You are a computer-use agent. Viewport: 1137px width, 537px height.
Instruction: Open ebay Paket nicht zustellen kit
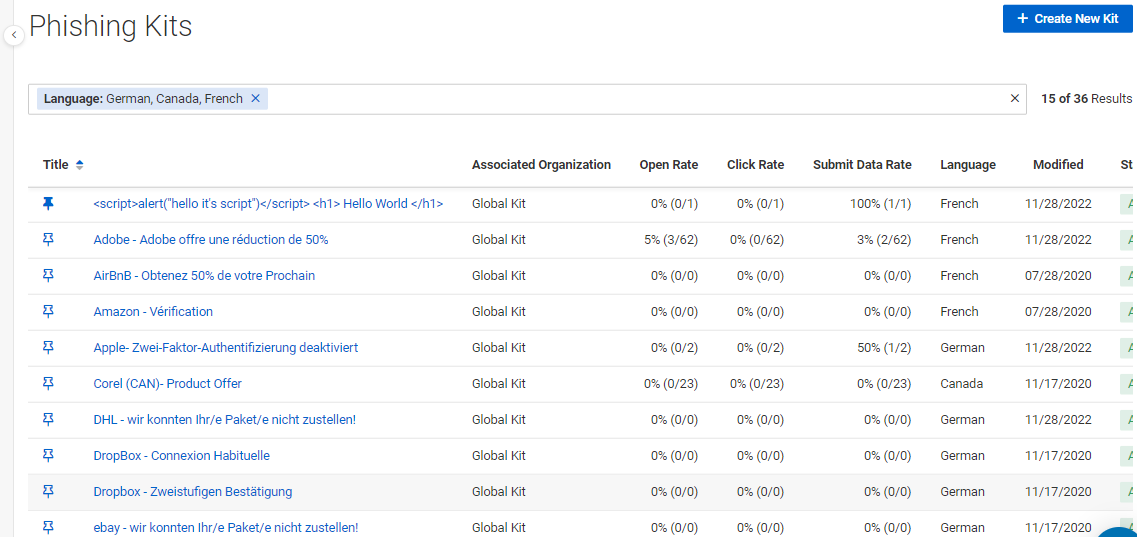point(226,528)
